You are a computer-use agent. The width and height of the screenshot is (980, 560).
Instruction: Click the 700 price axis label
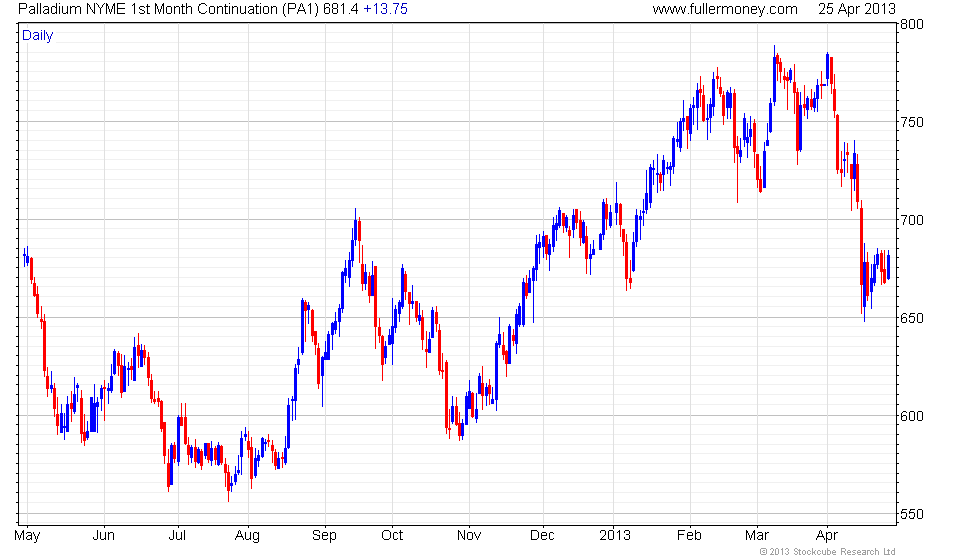point(911,220)
